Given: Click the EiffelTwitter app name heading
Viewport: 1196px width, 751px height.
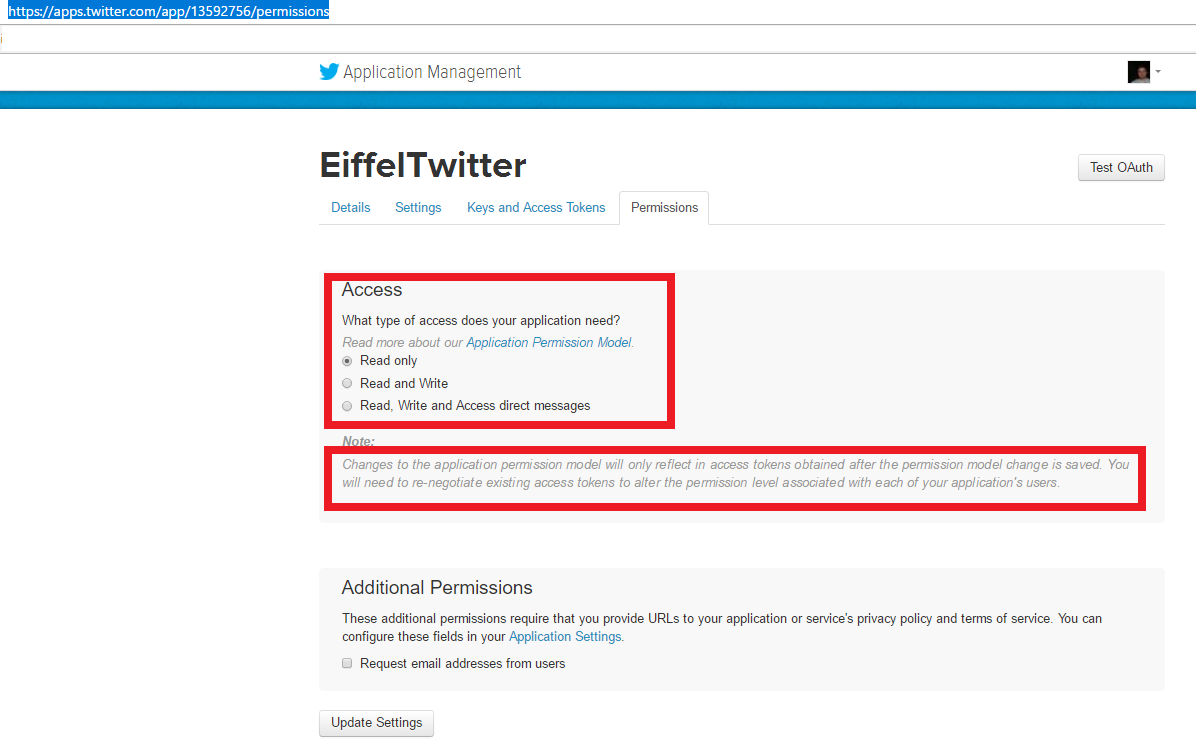Looking at the screenshot, I should (423, 166).
